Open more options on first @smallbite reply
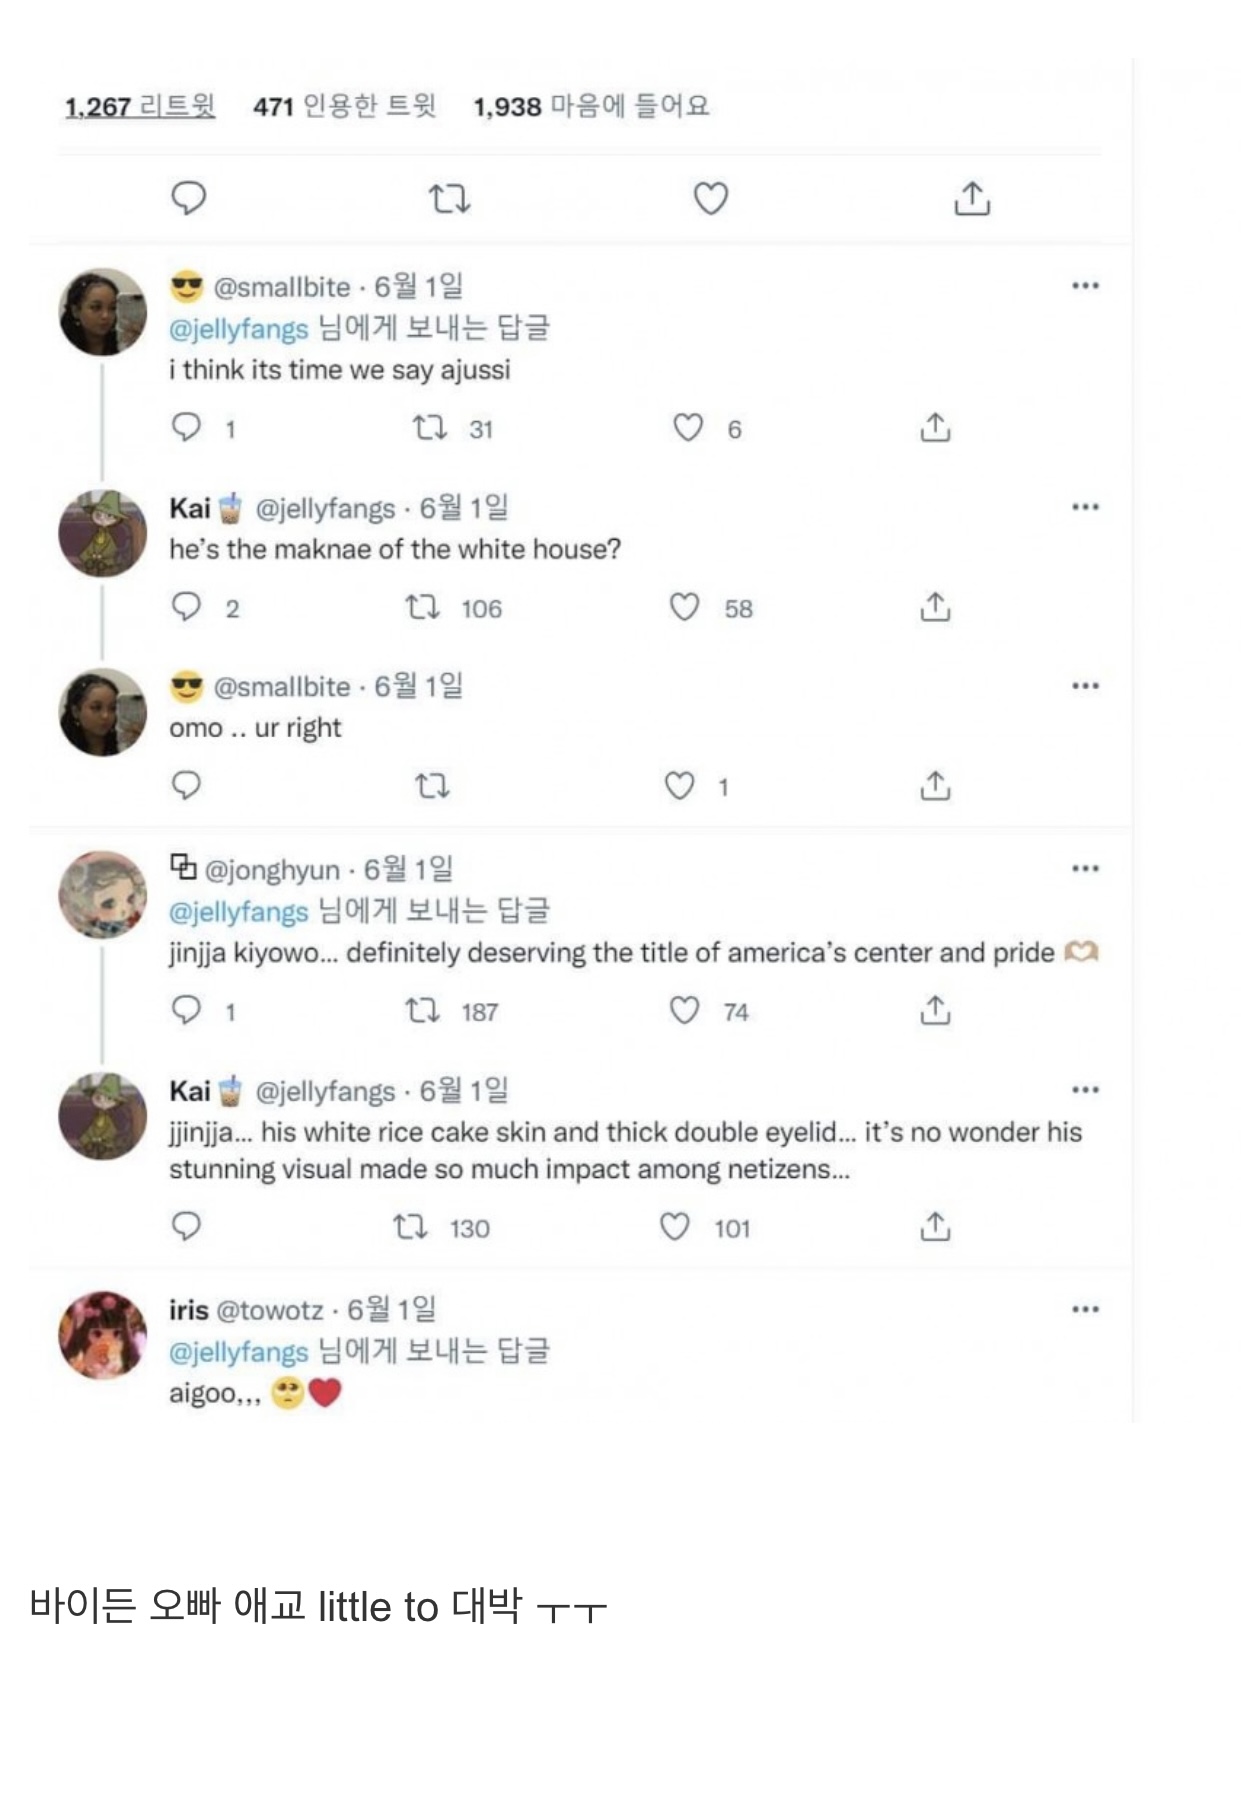Image resolution: width=1241 pixels, height=1813 pixels. 1085,286
